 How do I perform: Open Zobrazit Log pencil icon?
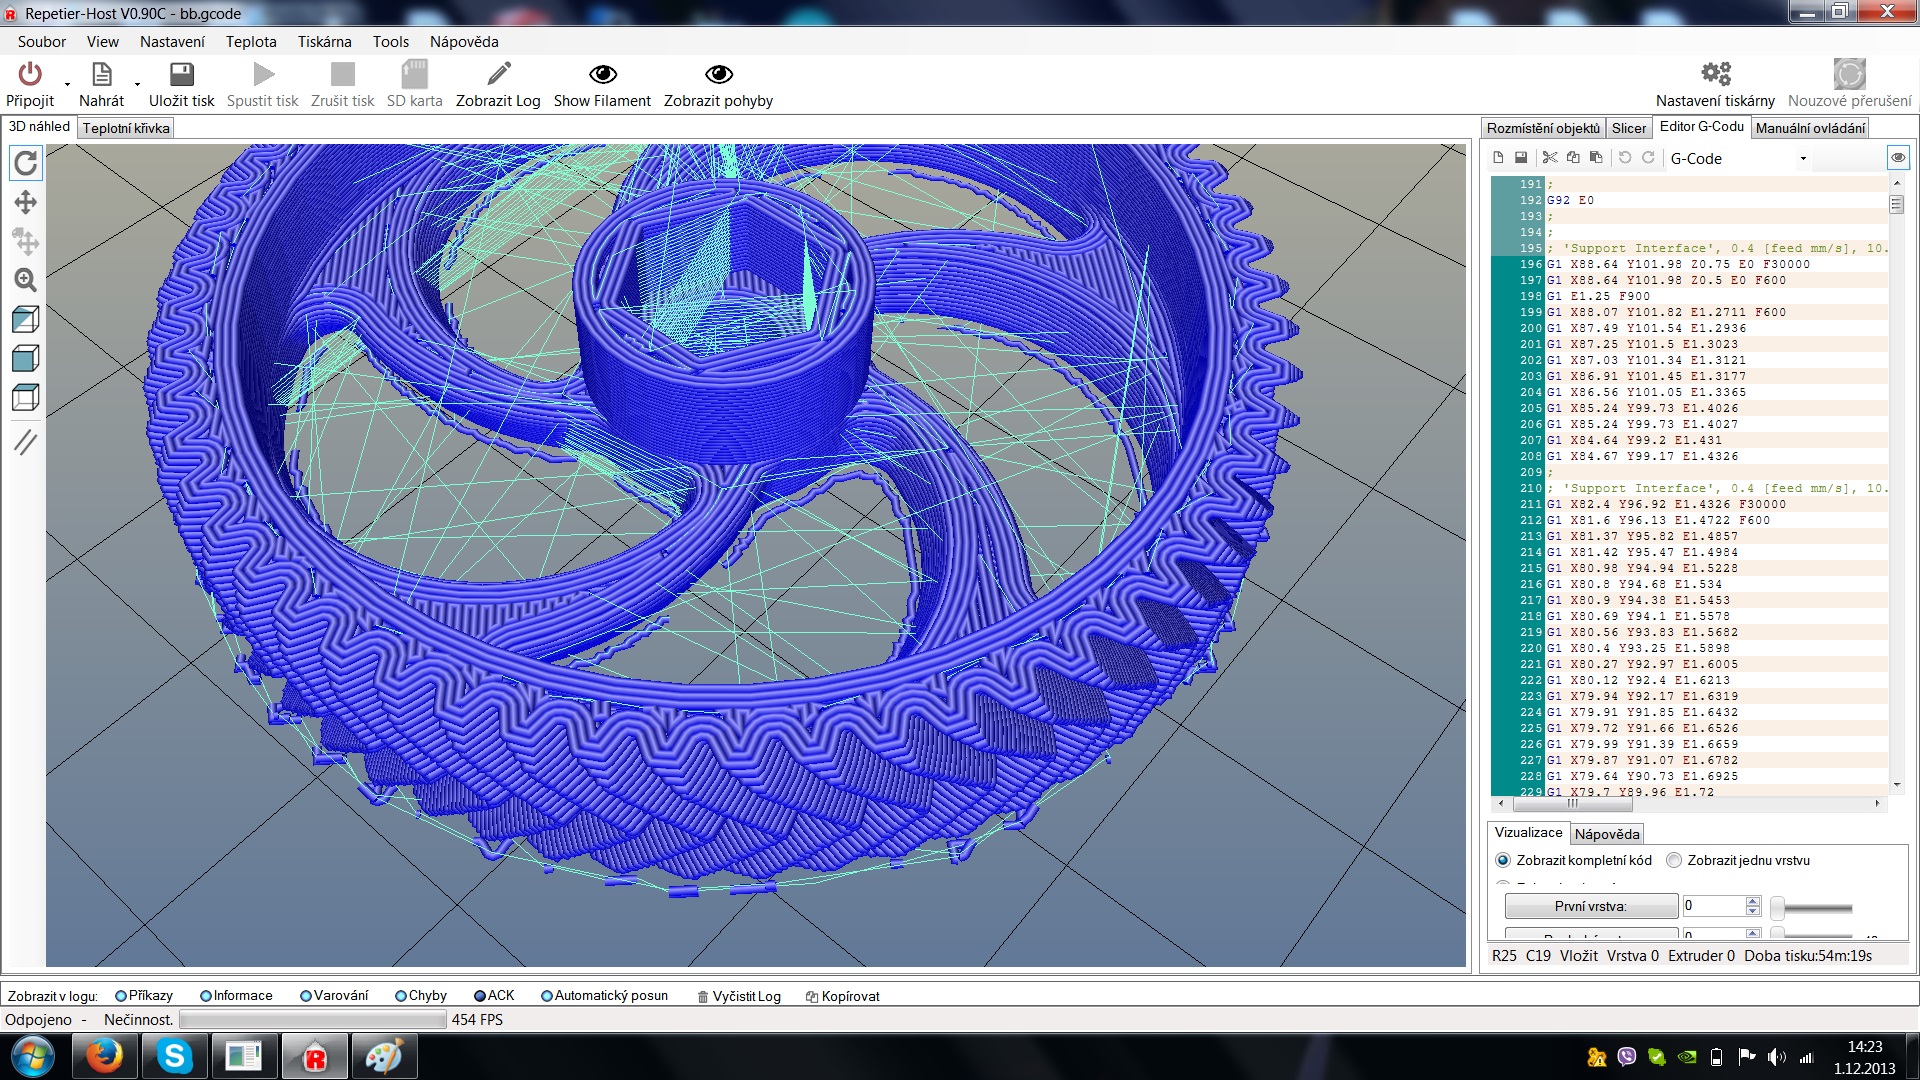point(498,74)
